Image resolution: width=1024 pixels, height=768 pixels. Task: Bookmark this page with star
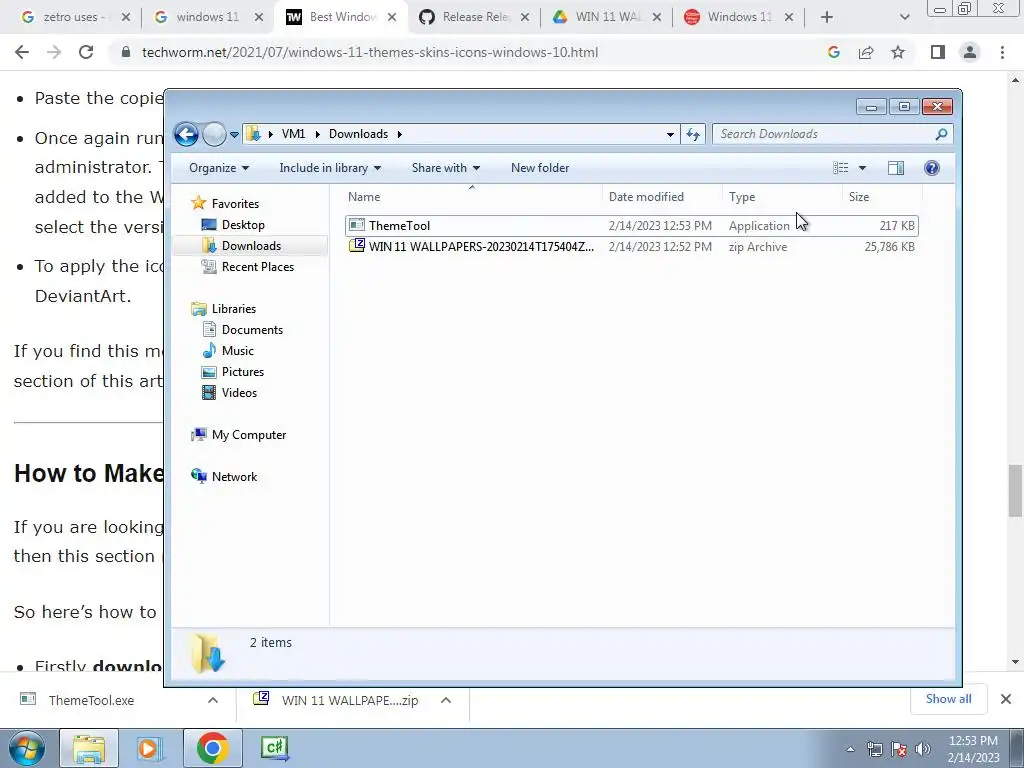pos(898,52)
